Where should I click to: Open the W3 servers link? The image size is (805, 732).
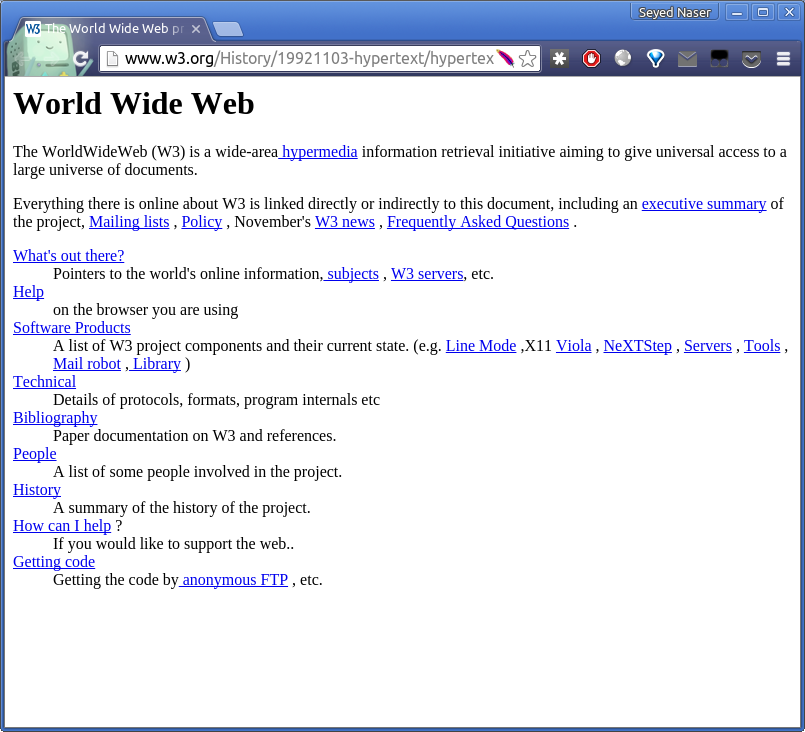(x=427, y=274)
